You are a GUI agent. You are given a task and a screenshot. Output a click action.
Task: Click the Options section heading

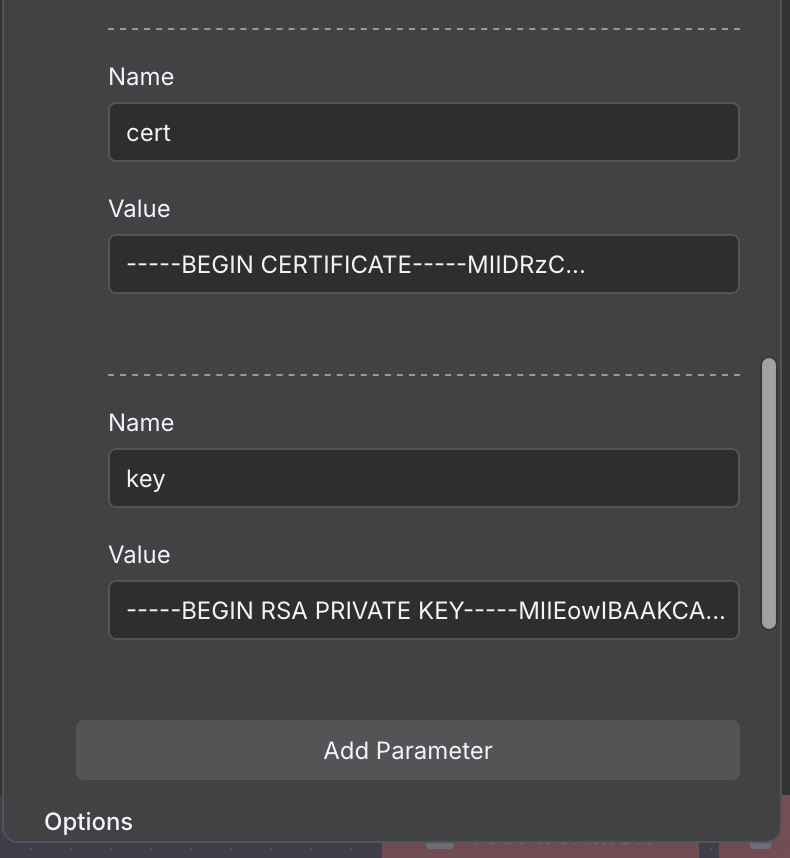point(88,822)
